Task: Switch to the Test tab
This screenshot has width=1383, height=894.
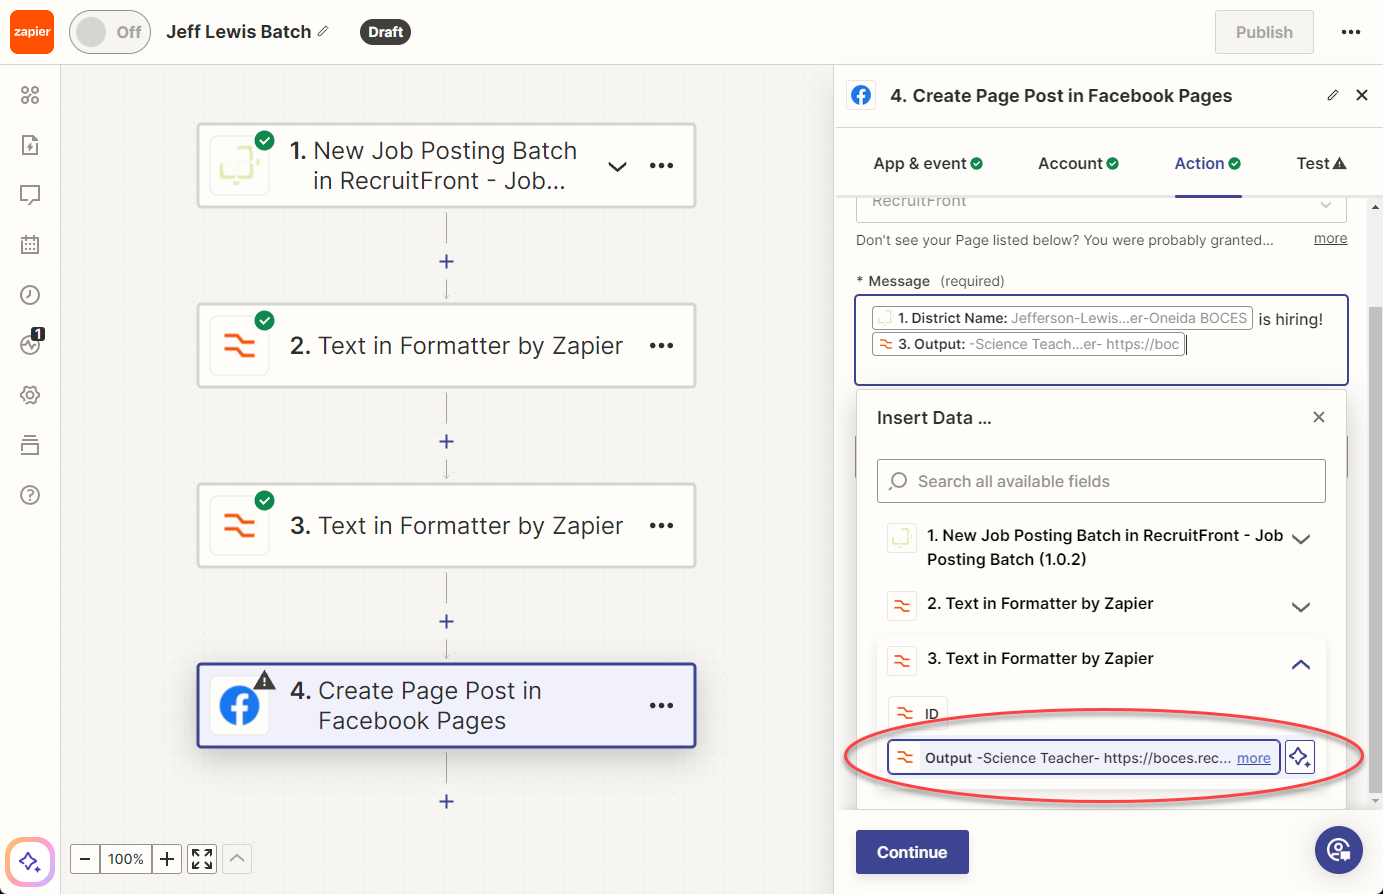Action: pos(1321,163)
